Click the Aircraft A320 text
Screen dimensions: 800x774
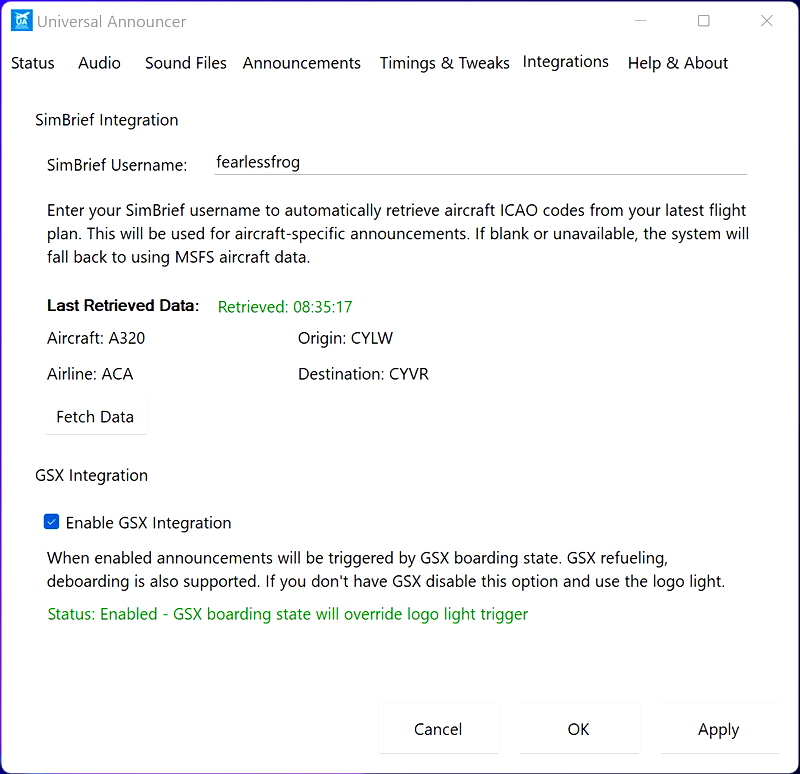click(96, 338)
